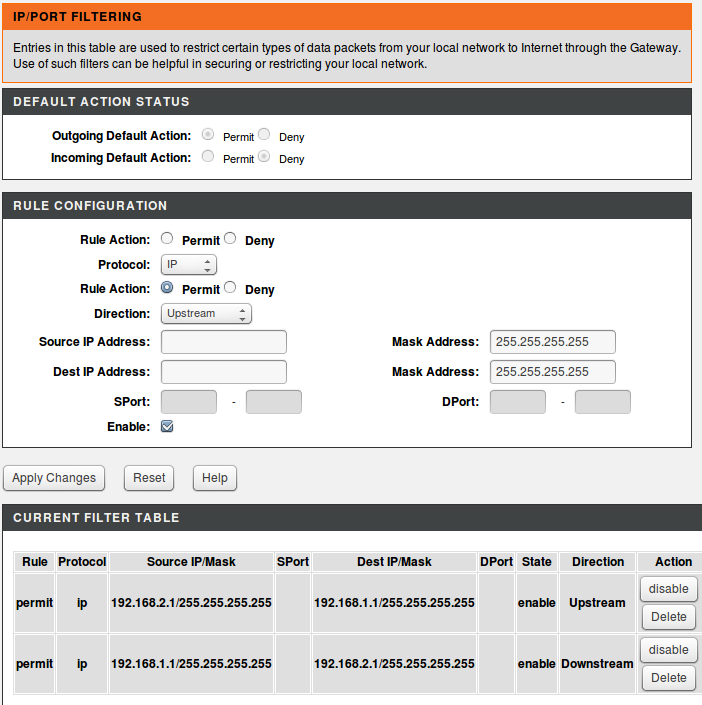Click the DPort column header
The height and width of the screenshot is (705, 702).
pos(496,562)
